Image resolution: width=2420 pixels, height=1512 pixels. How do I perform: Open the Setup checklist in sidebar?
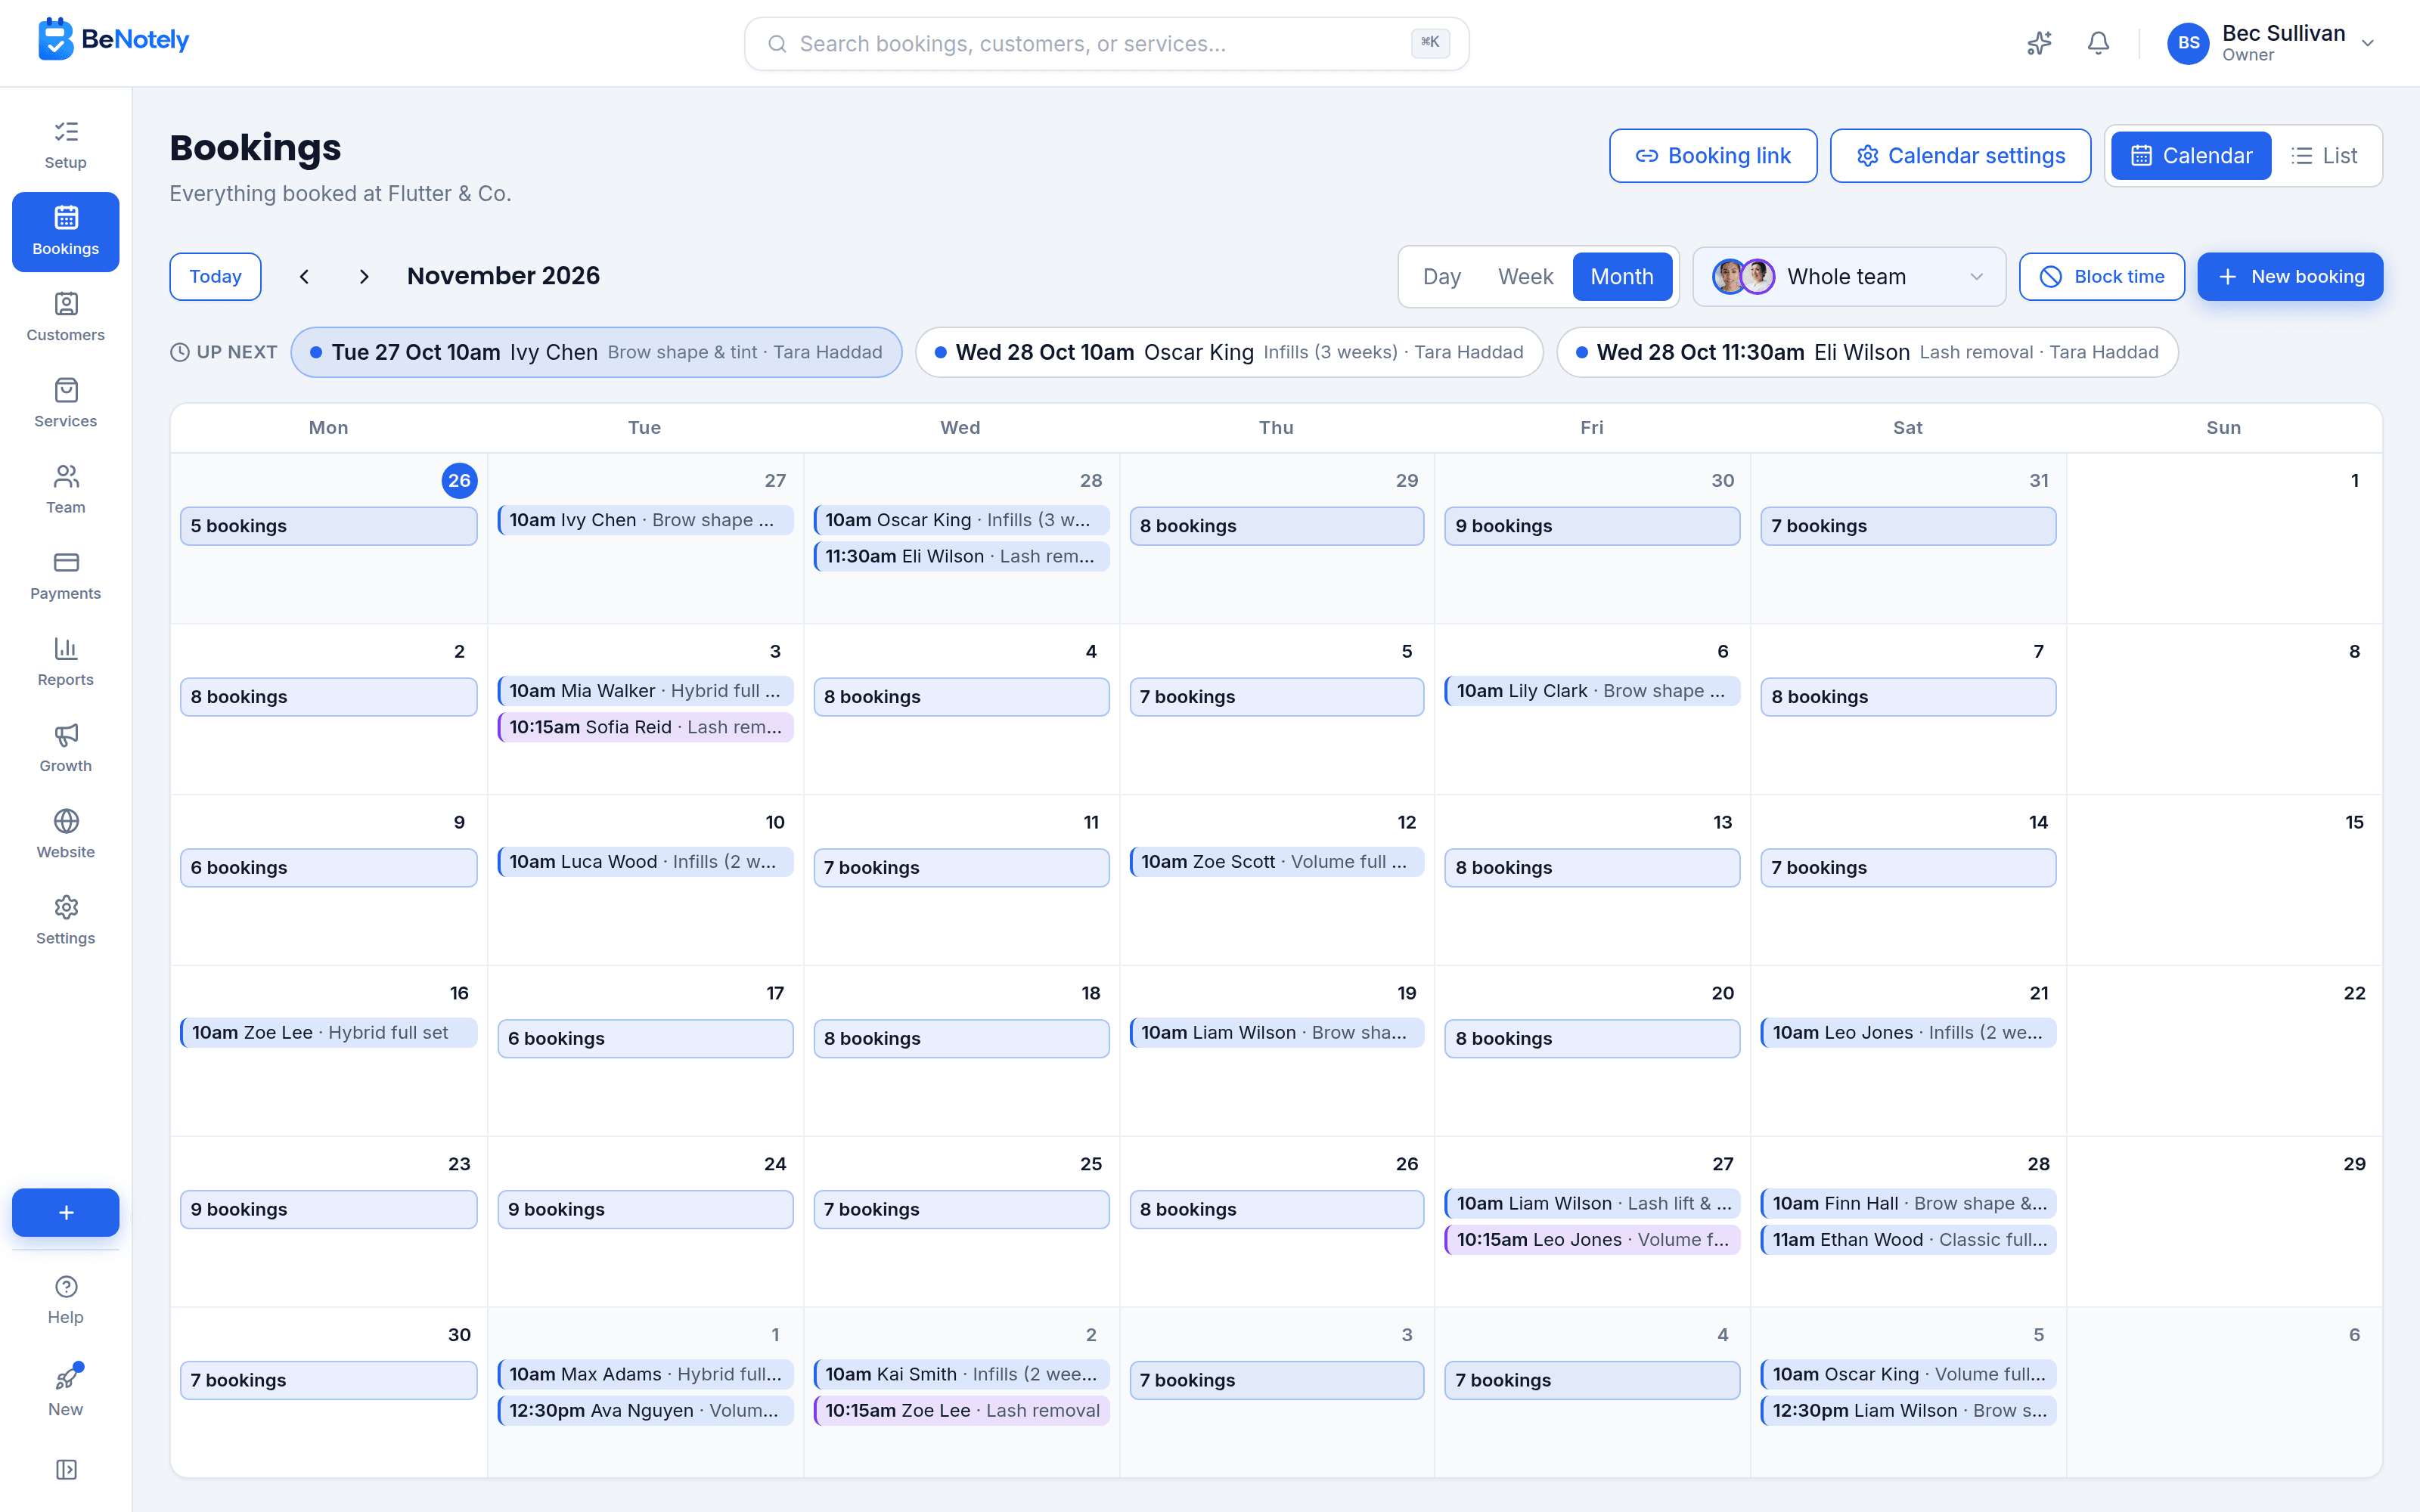(x=66, y=145)
